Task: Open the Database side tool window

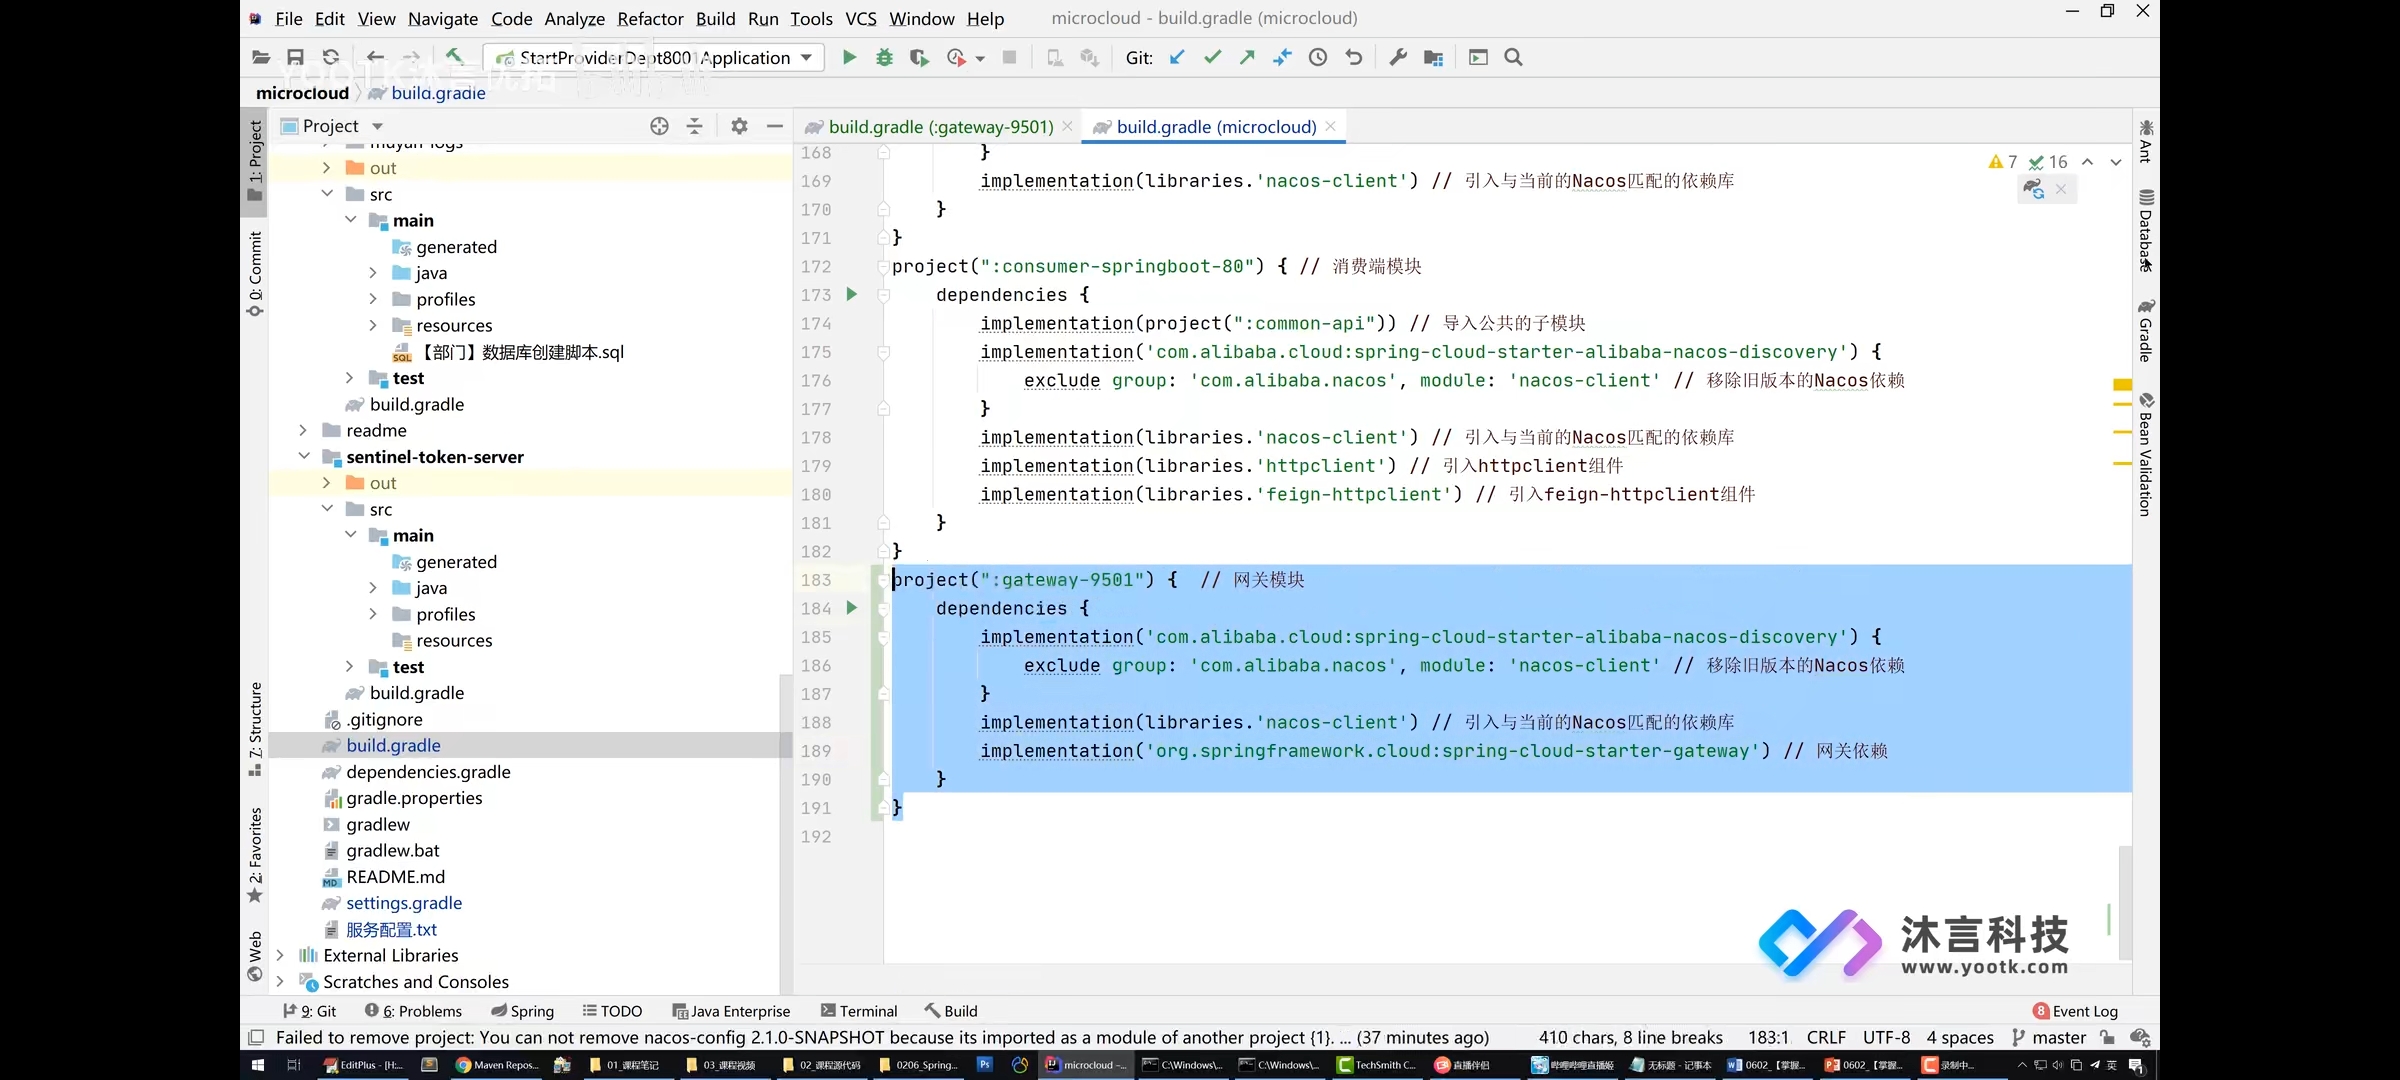Action: pyautogui.click(x=2146, y=230)
